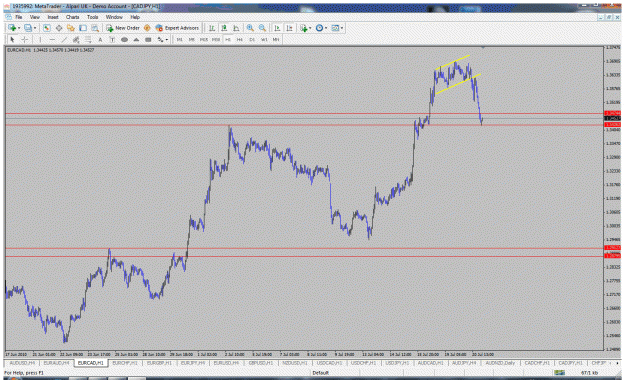This screenshot has width=625, height=380.
Task: Open the File menu
Action: click(x=19, y=17)
